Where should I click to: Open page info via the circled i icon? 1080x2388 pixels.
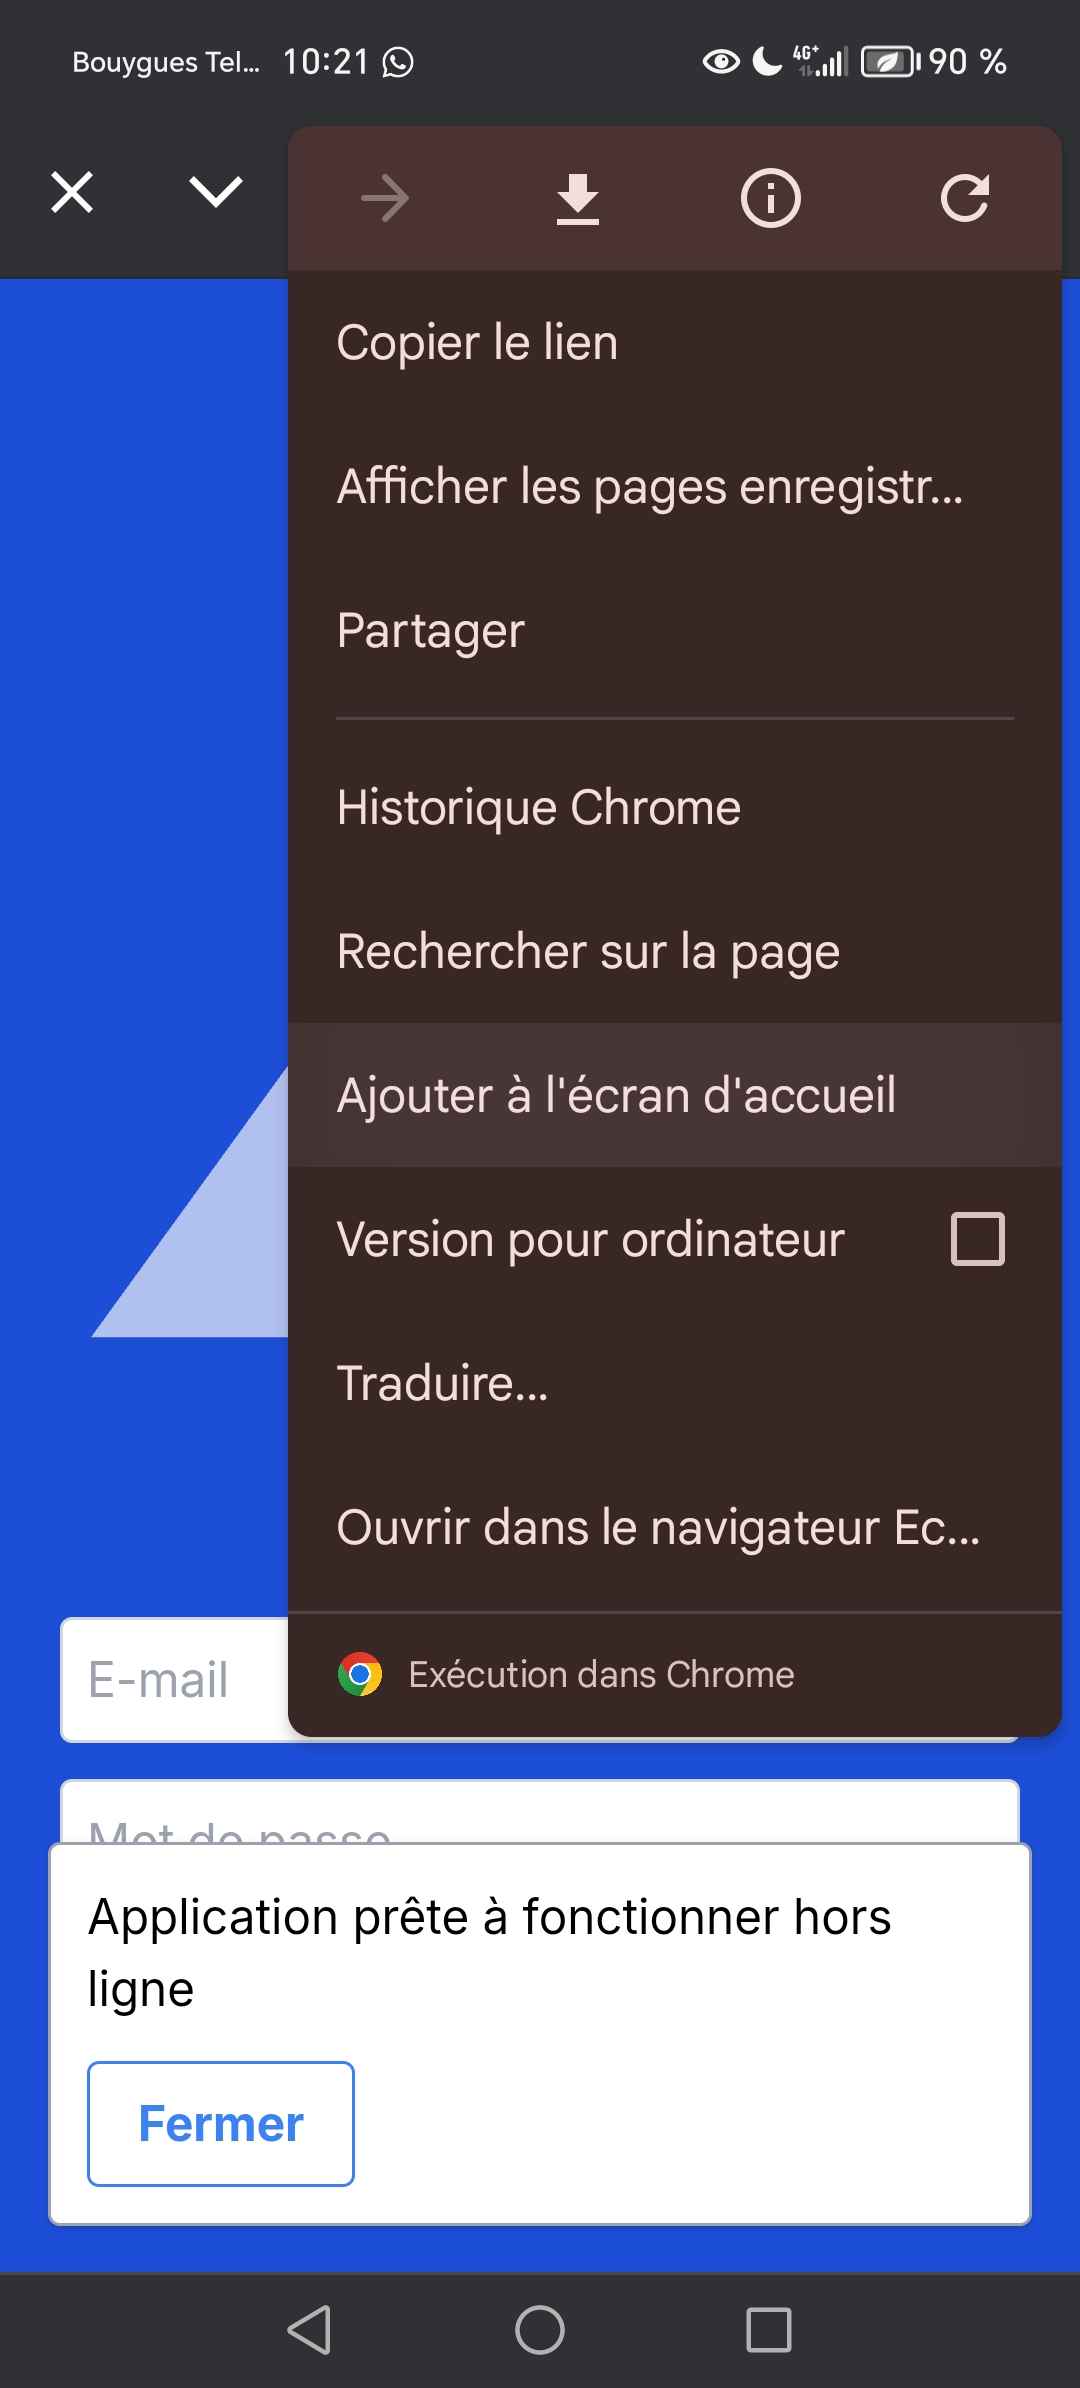(770, 198)
